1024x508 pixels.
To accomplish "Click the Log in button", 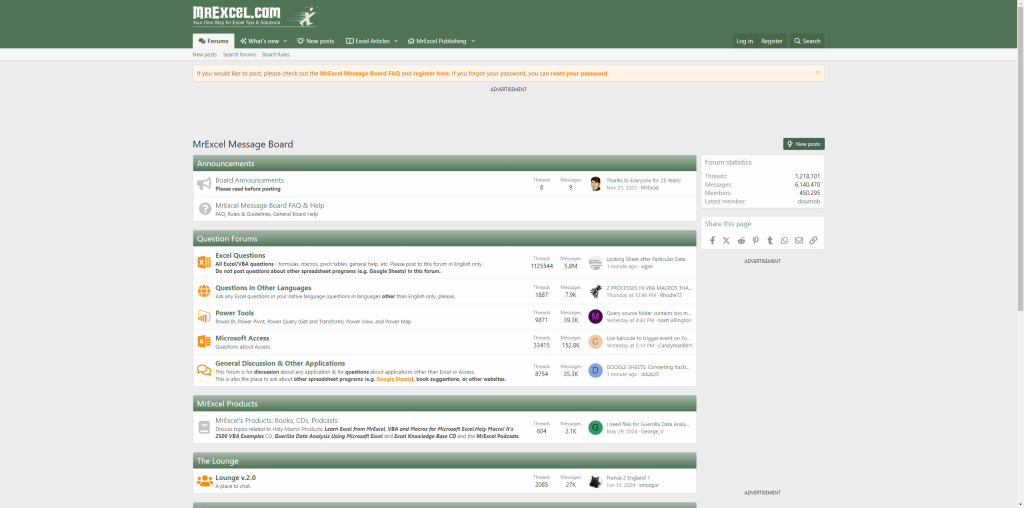I will [744, 41].
